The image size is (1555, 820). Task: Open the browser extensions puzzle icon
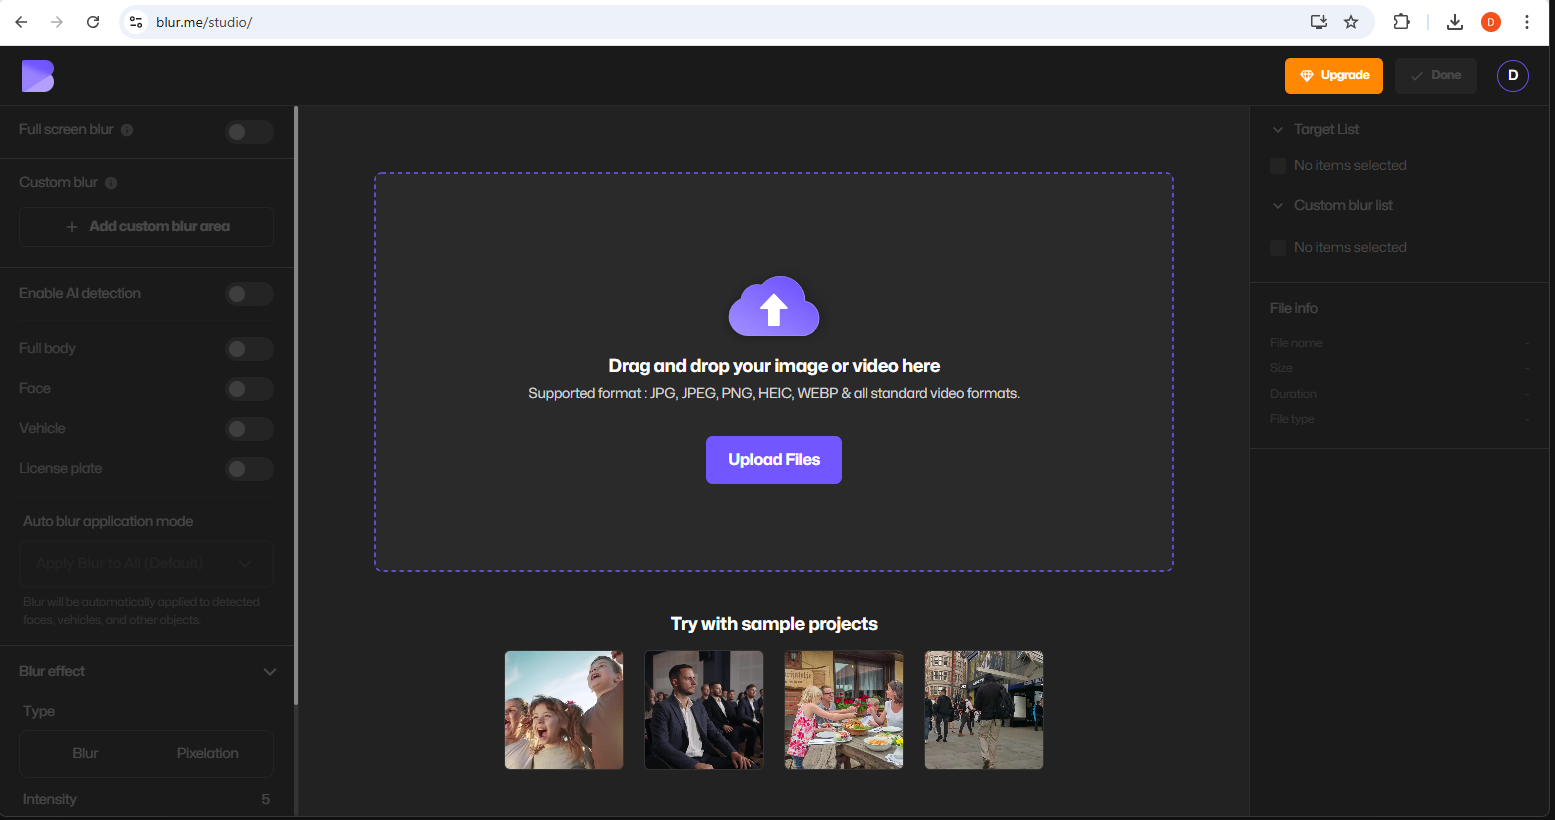click(x=1401, y=22)
